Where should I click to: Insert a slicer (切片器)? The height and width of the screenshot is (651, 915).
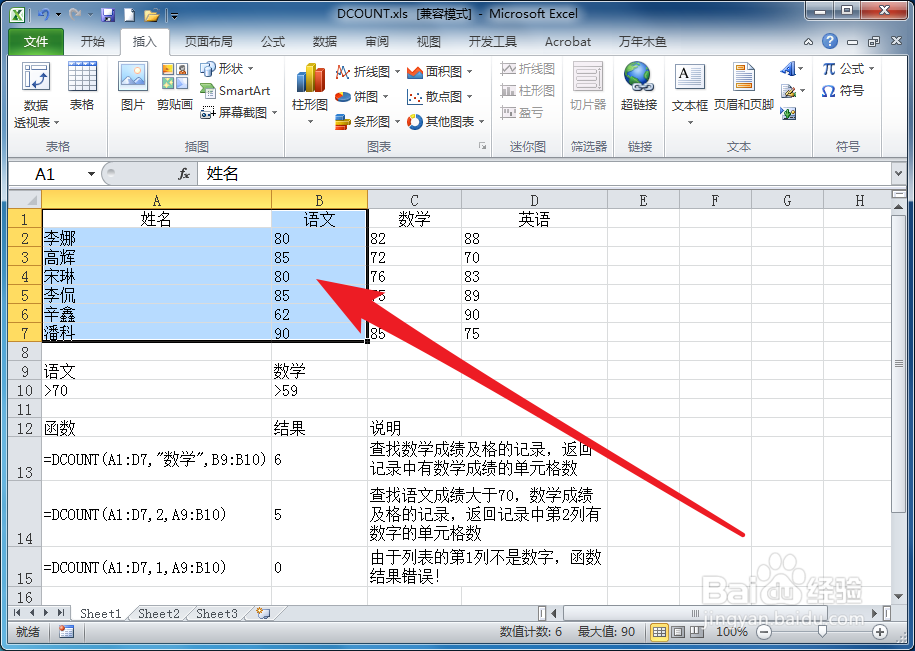point(588,86)
